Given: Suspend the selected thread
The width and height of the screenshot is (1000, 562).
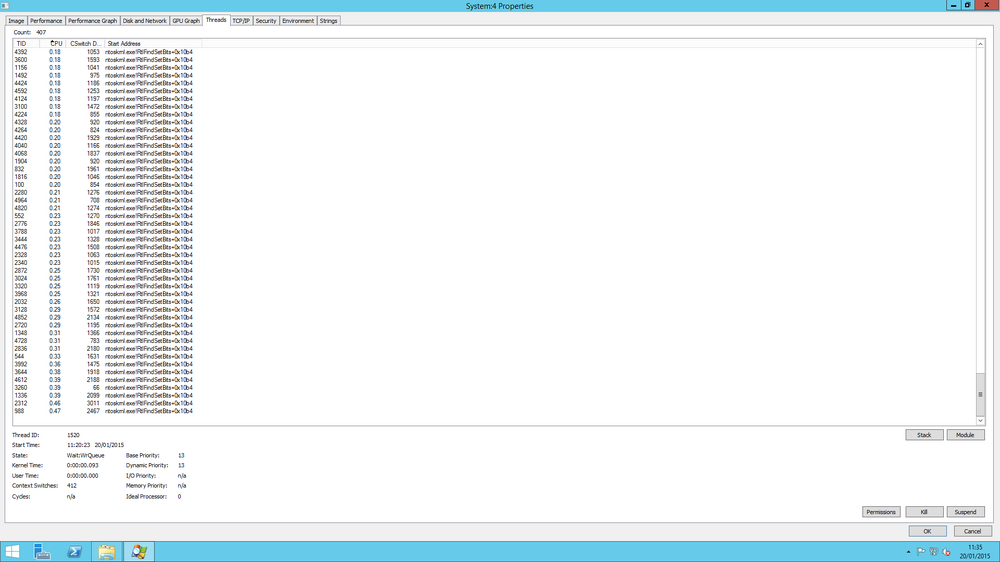Looking at the screenshot, I should pyautogui.click(x=965, y=512).
